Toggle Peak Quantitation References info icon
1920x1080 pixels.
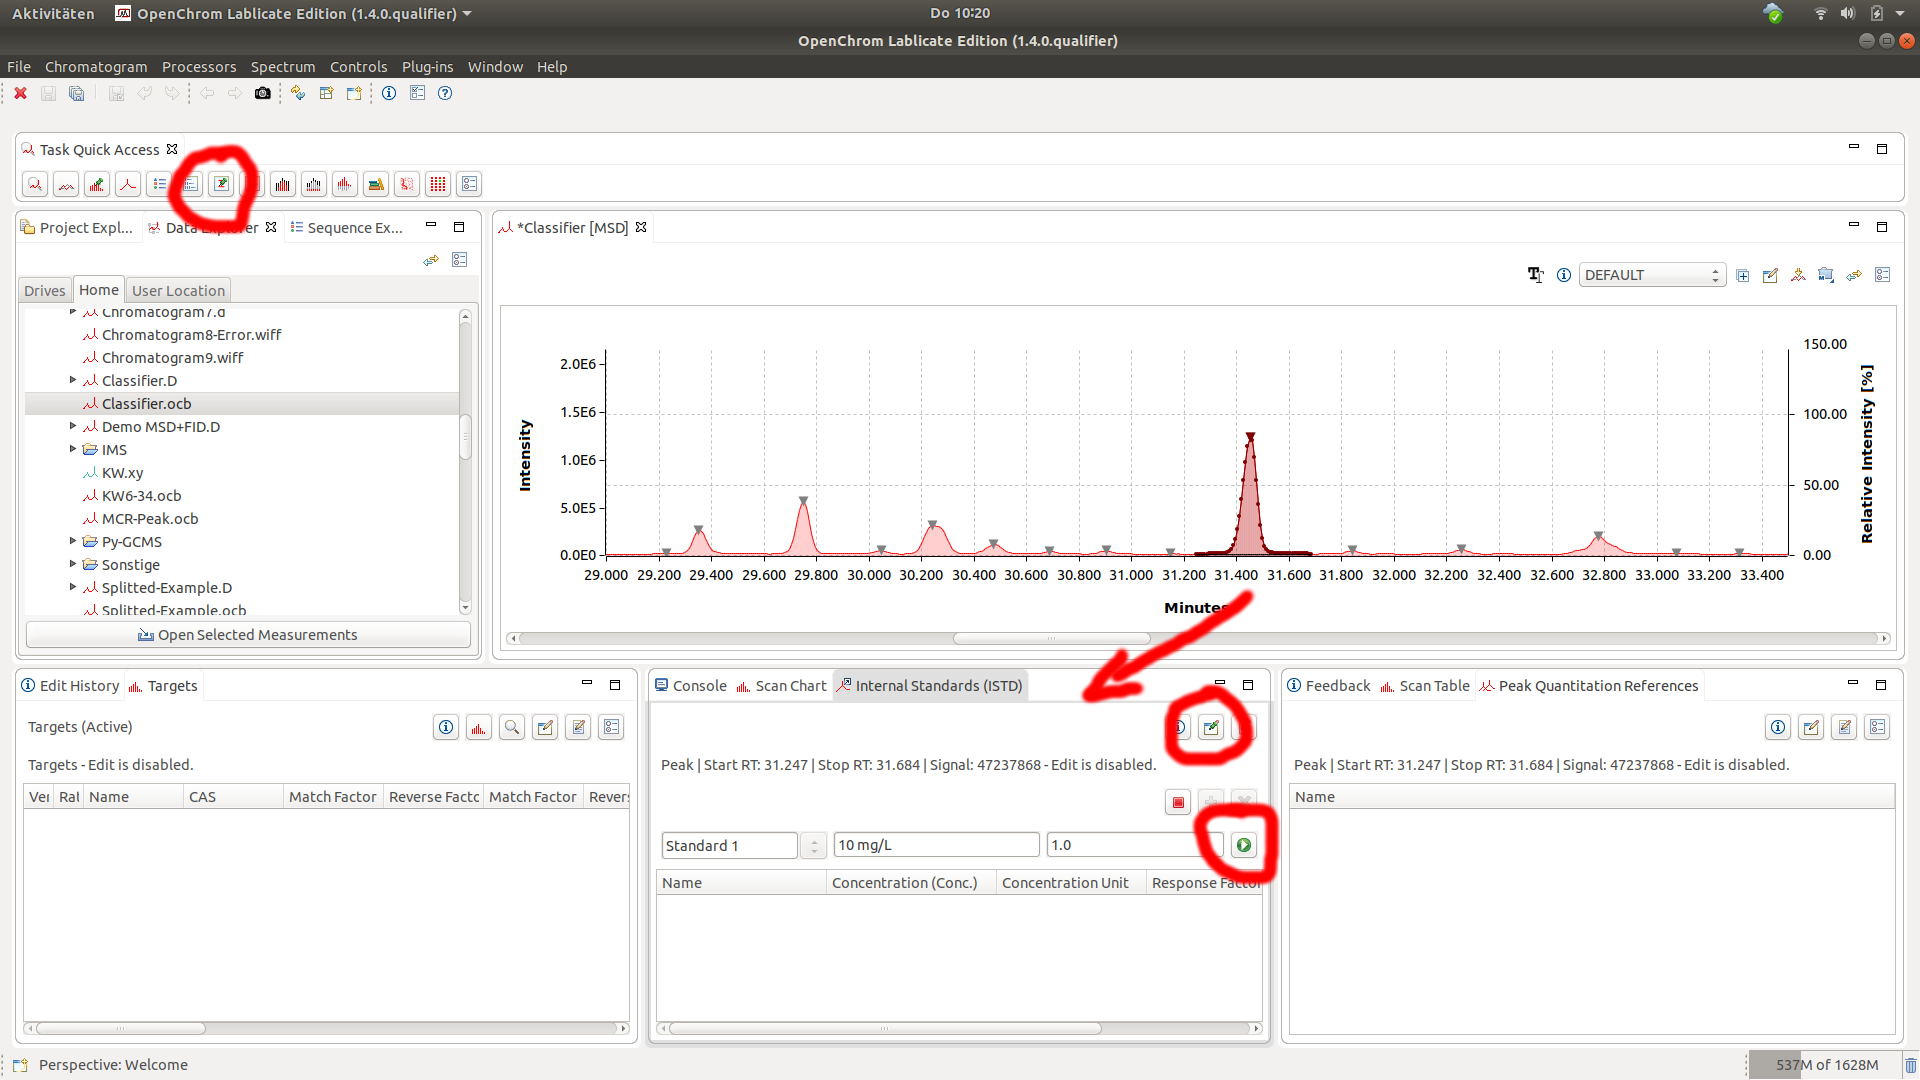pyautogui.click(x=1778, y=727)
